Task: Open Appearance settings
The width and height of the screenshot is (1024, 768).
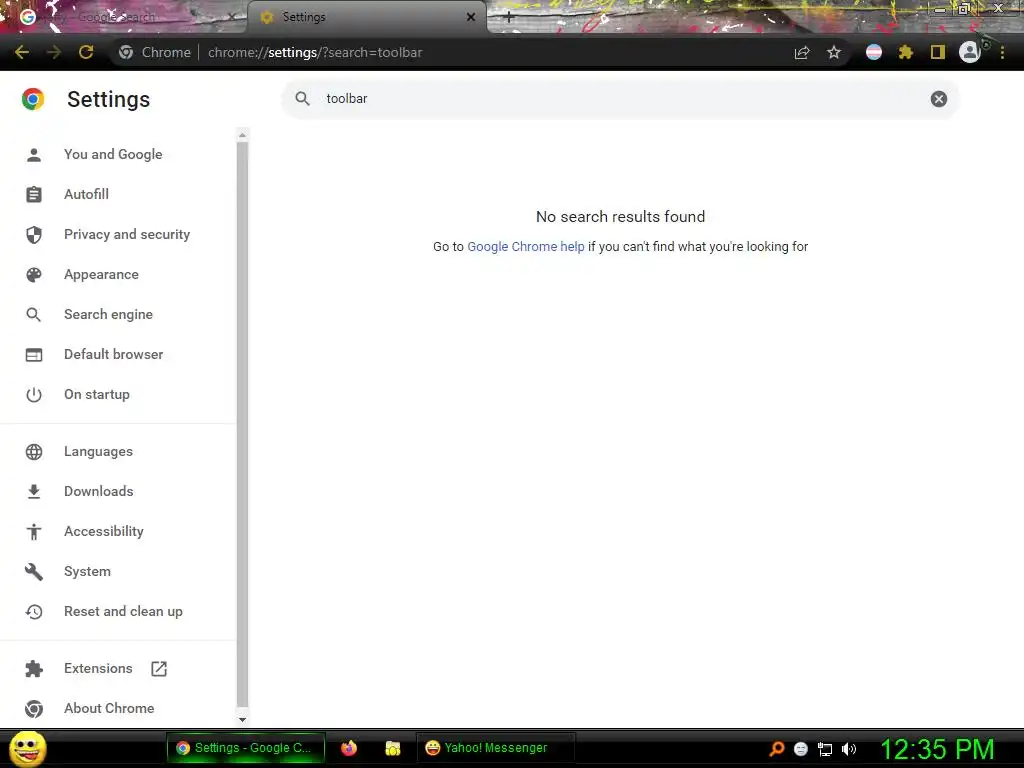Action: click(x=101, y=274)
